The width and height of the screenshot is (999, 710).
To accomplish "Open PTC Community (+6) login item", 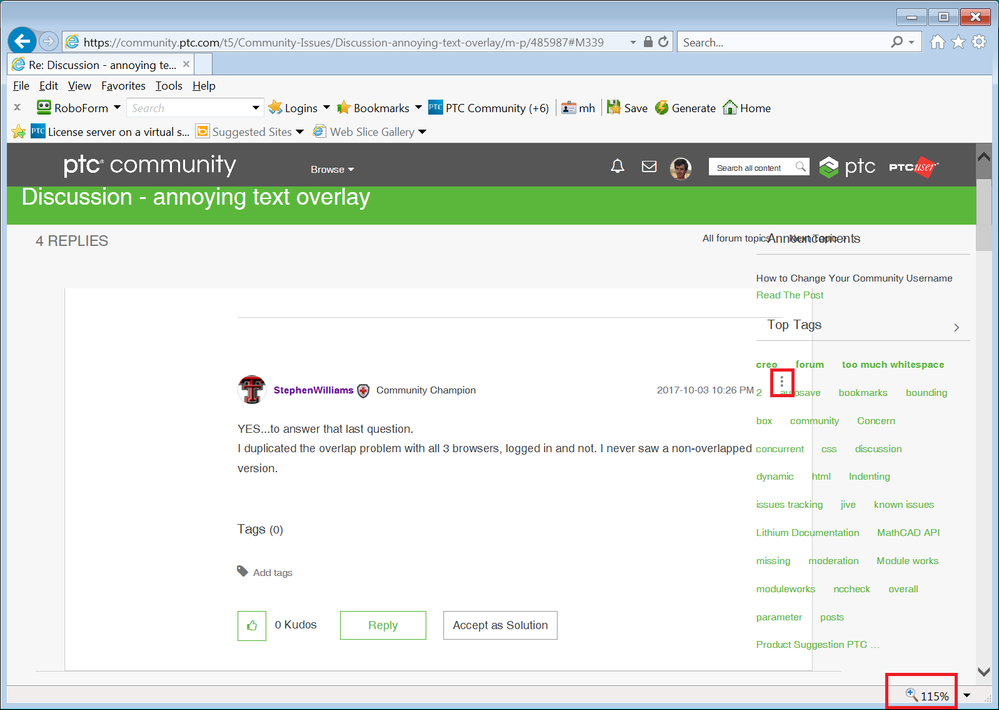I will coord(489,108).
